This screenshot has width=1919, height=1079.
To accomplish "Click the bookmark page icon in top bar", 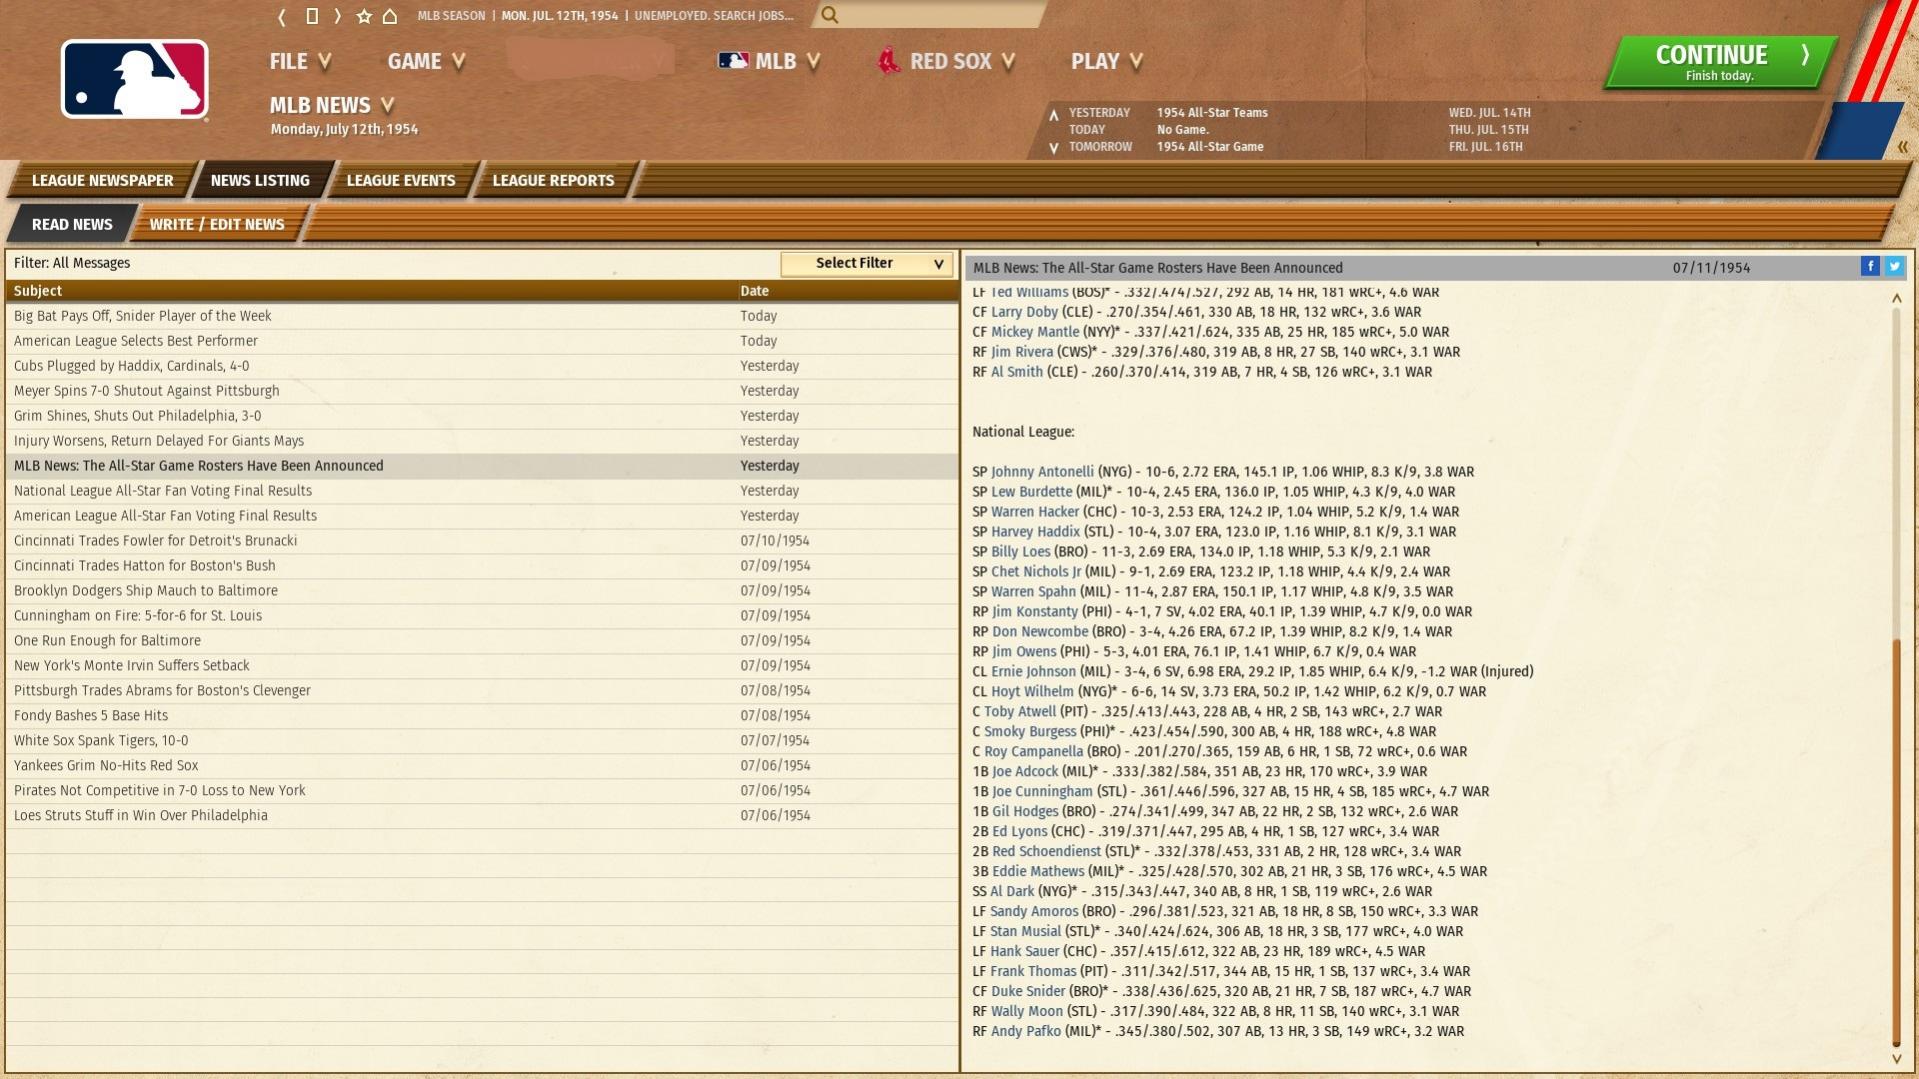I will [x=312, y=16].
